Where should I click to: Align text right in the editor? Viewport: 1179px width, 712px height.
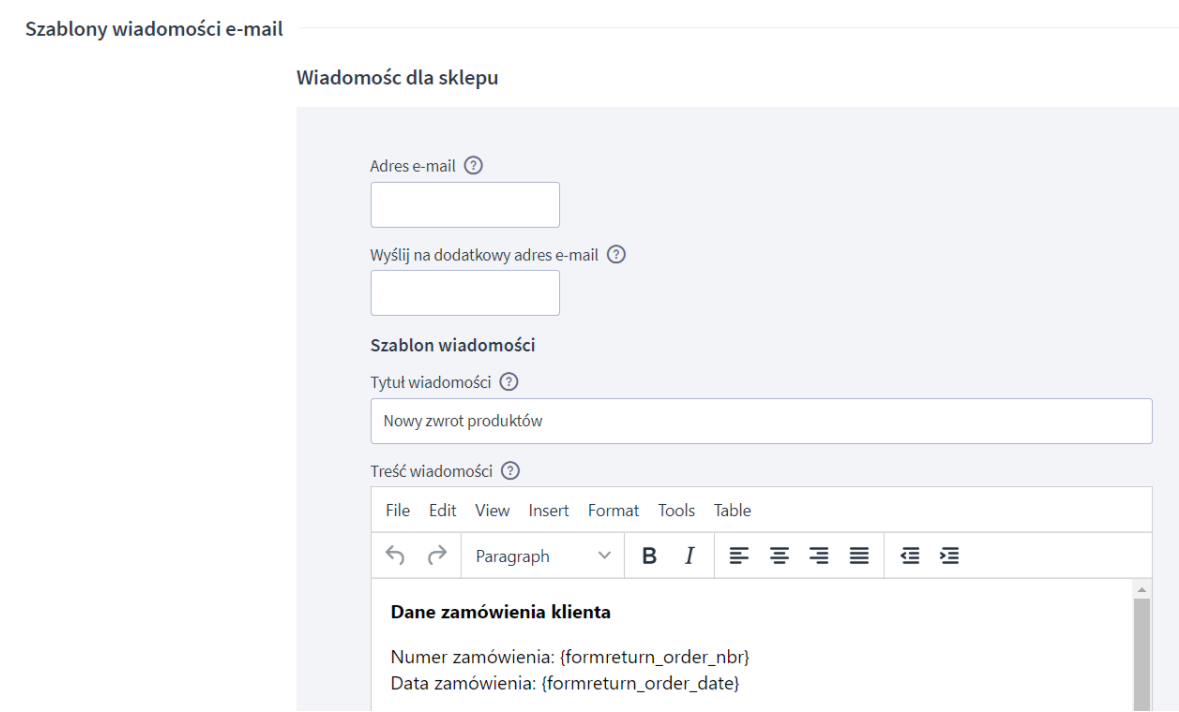[819, 556]
